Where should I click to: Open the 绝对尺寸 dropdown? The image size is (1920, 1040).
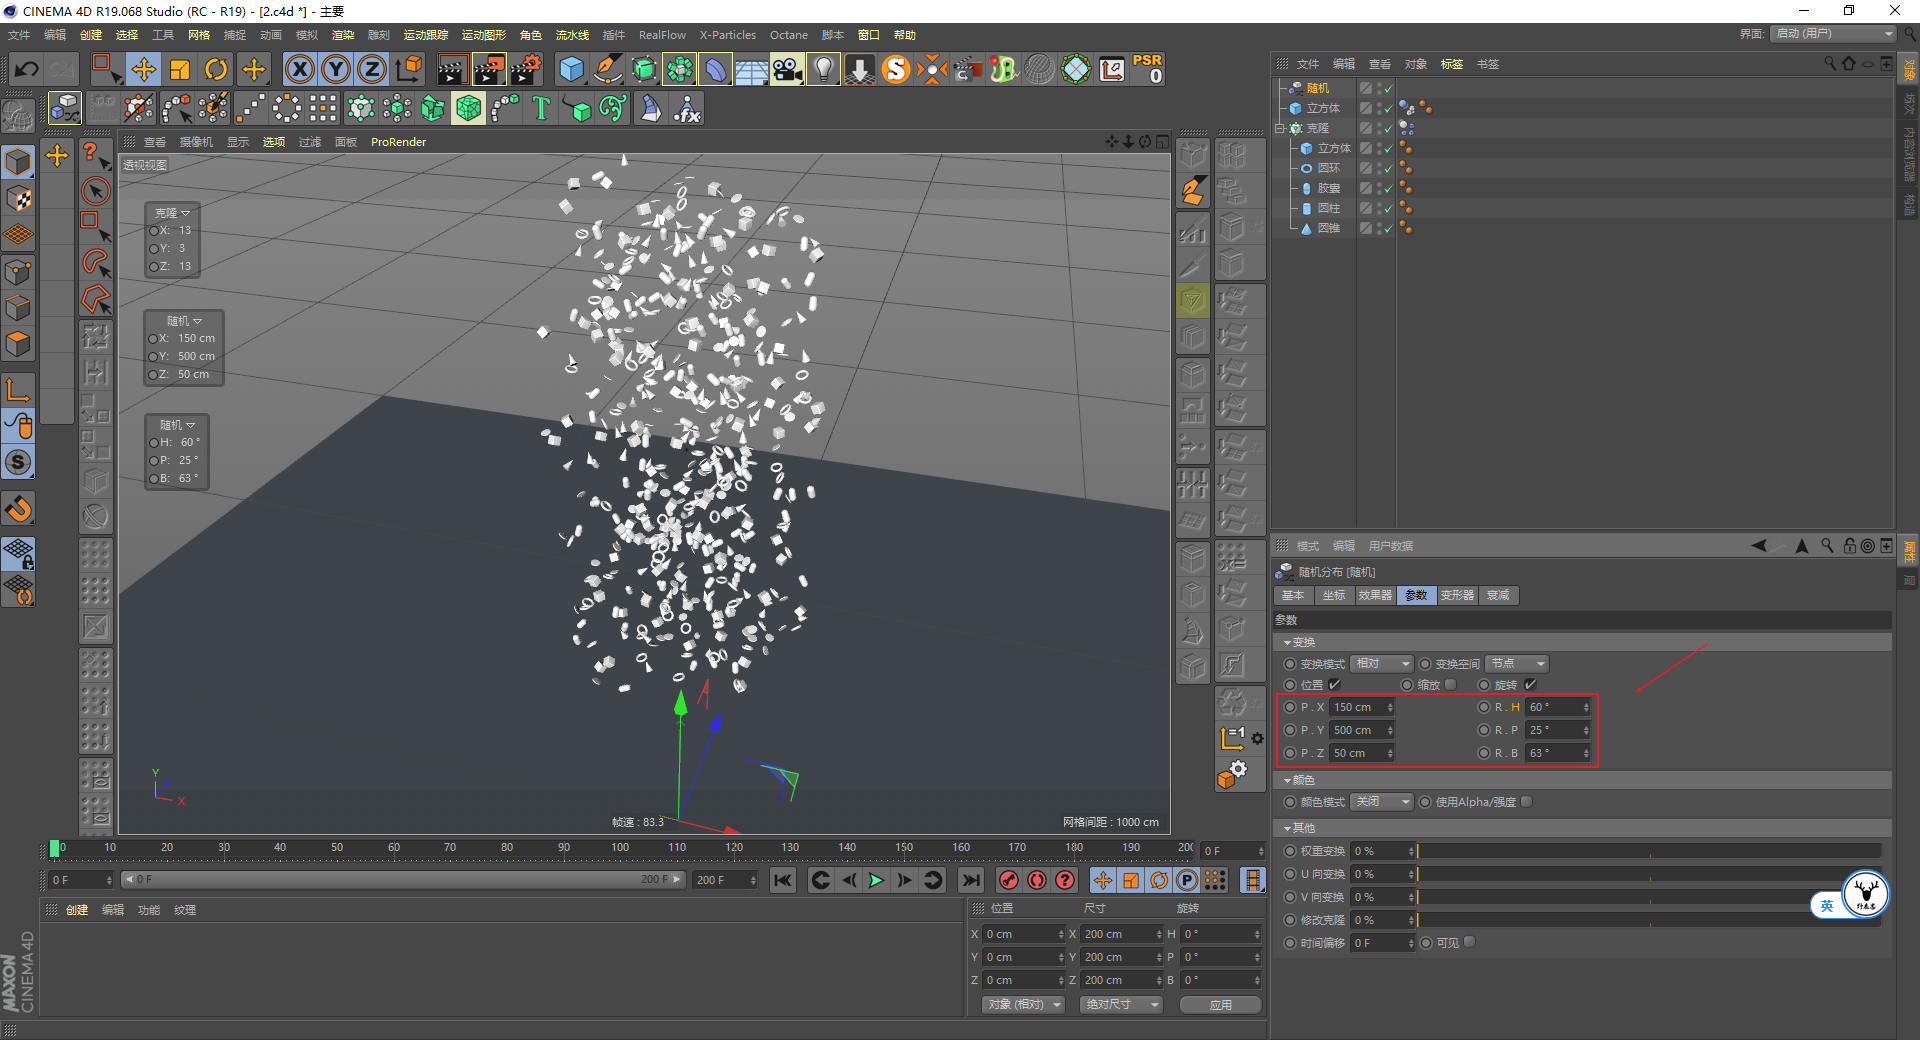click(1121, 1004)
